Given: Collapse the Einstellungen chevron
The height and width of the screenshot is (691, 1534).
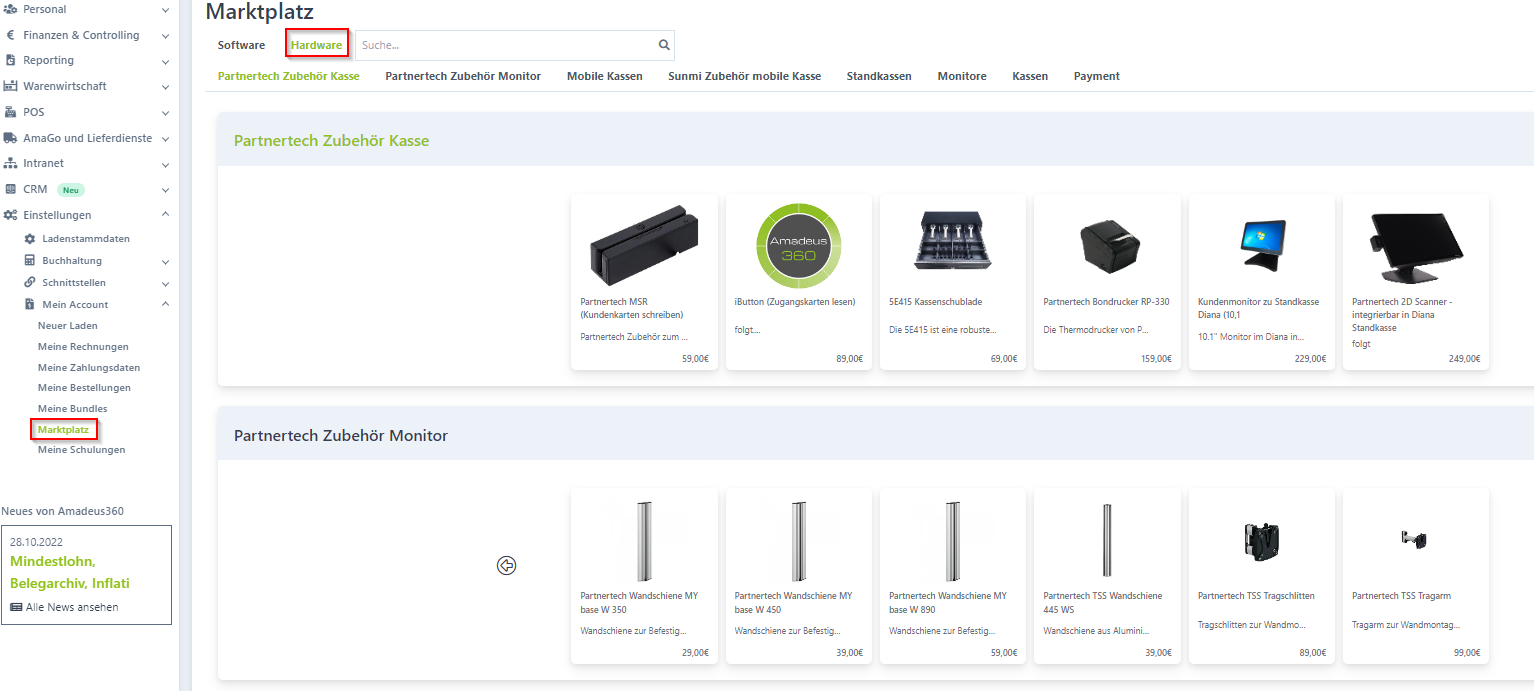Looking at the screenshot, I should pos(165,215).
